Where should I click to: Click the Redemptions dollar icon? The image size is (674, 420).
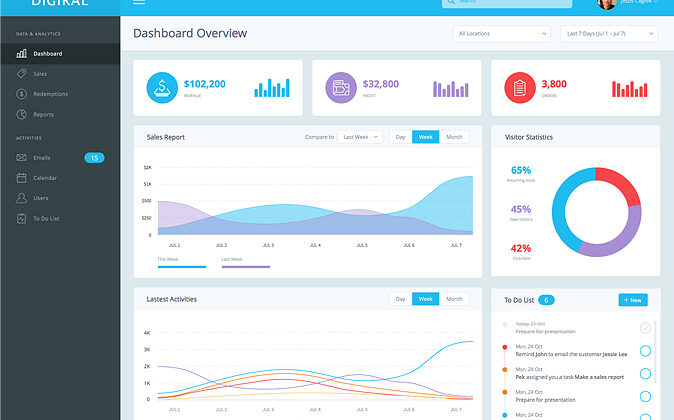coord(21,94)
